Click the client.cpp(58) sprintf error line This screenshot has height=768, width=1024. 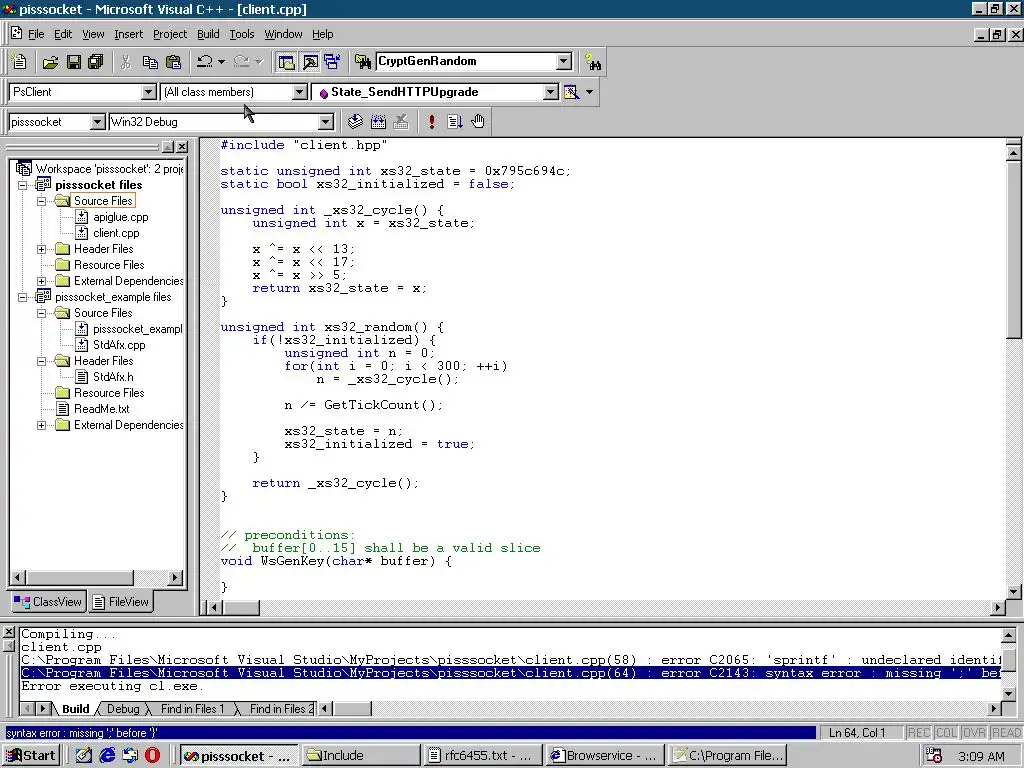point(510,660)
